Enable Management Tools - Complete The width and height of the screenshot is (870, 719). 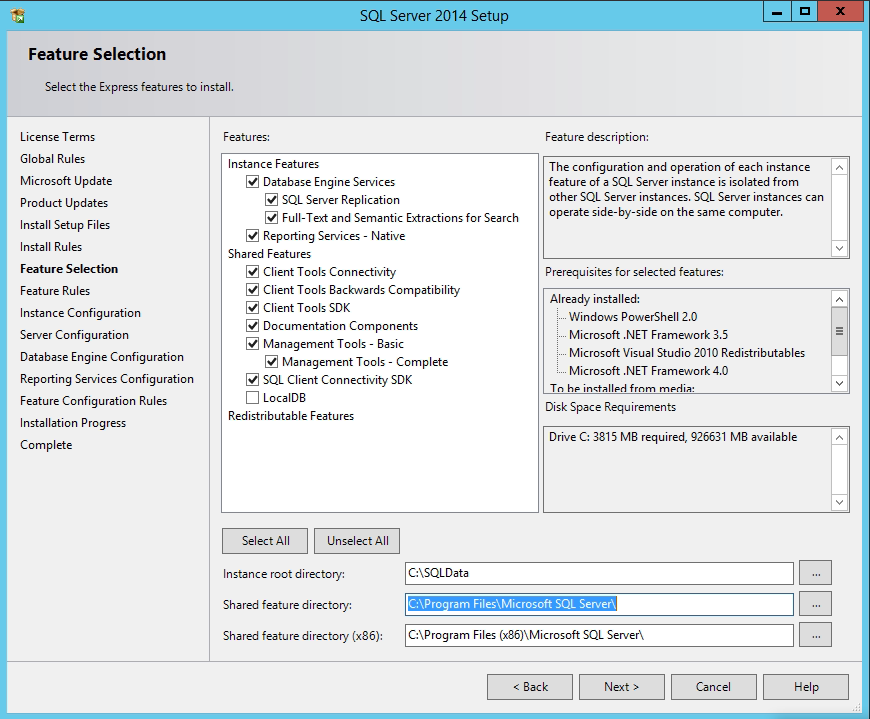click(x=271, y=361)
